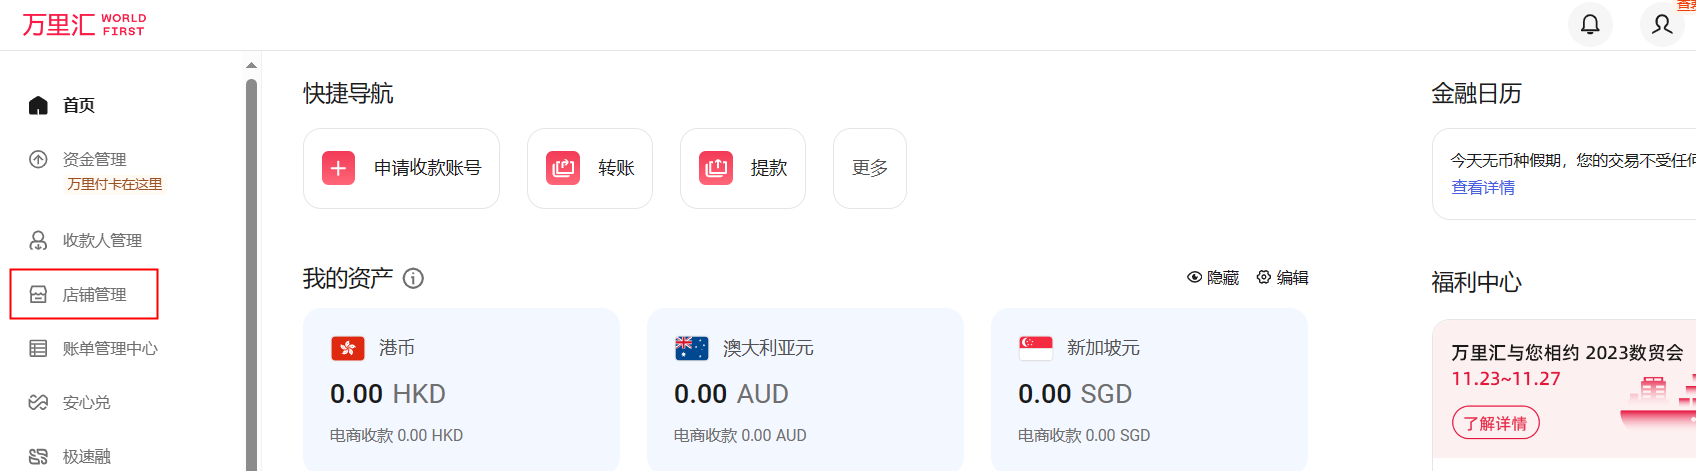Click the 0.00 AUD balance amount
Viewport: 1696px width, 471px height.
(732, 394)
